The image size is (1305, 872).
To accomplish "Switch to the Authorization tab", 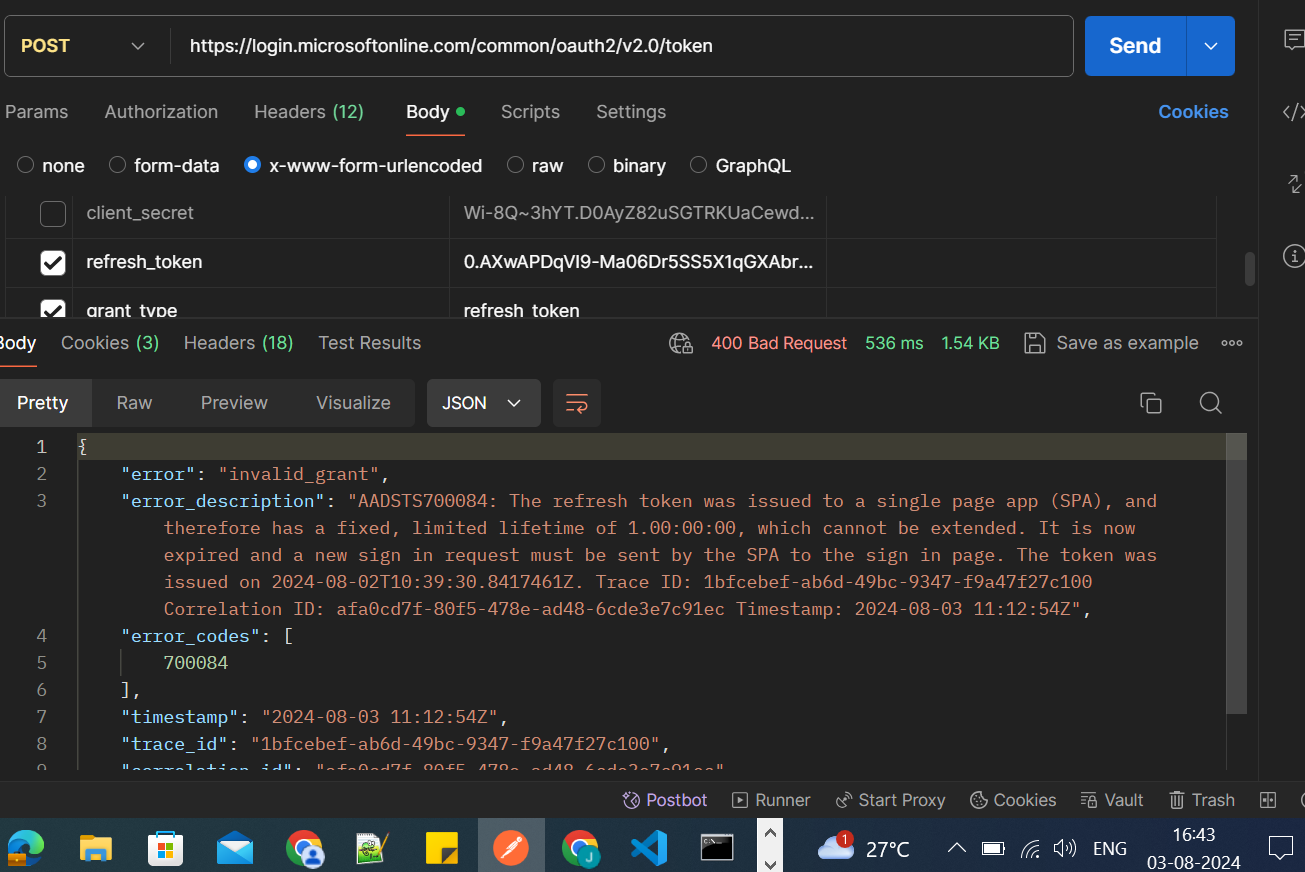I will 161,112.
